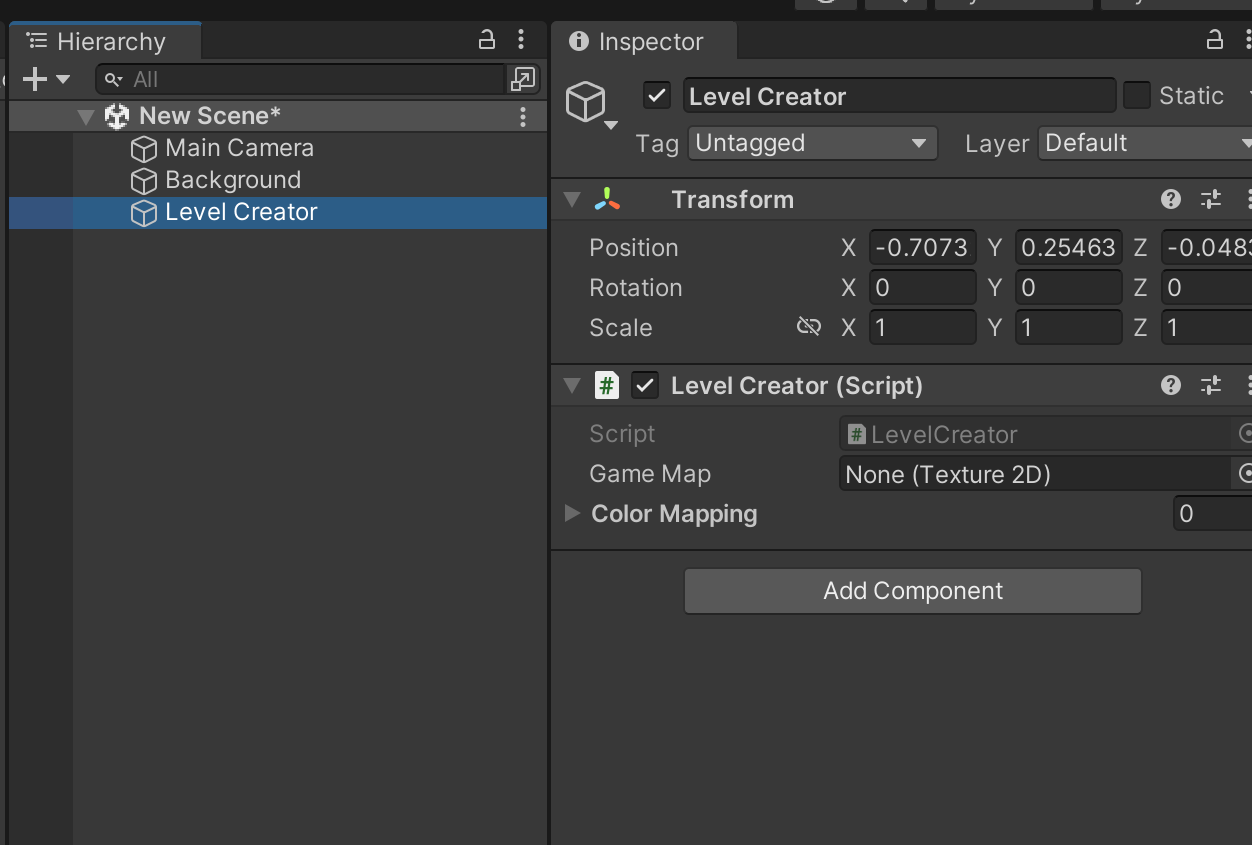Expand the Color Mapping property
The width and height of the screenshot is (1252, 845).
pyautogui.click(x=572, y=513)
